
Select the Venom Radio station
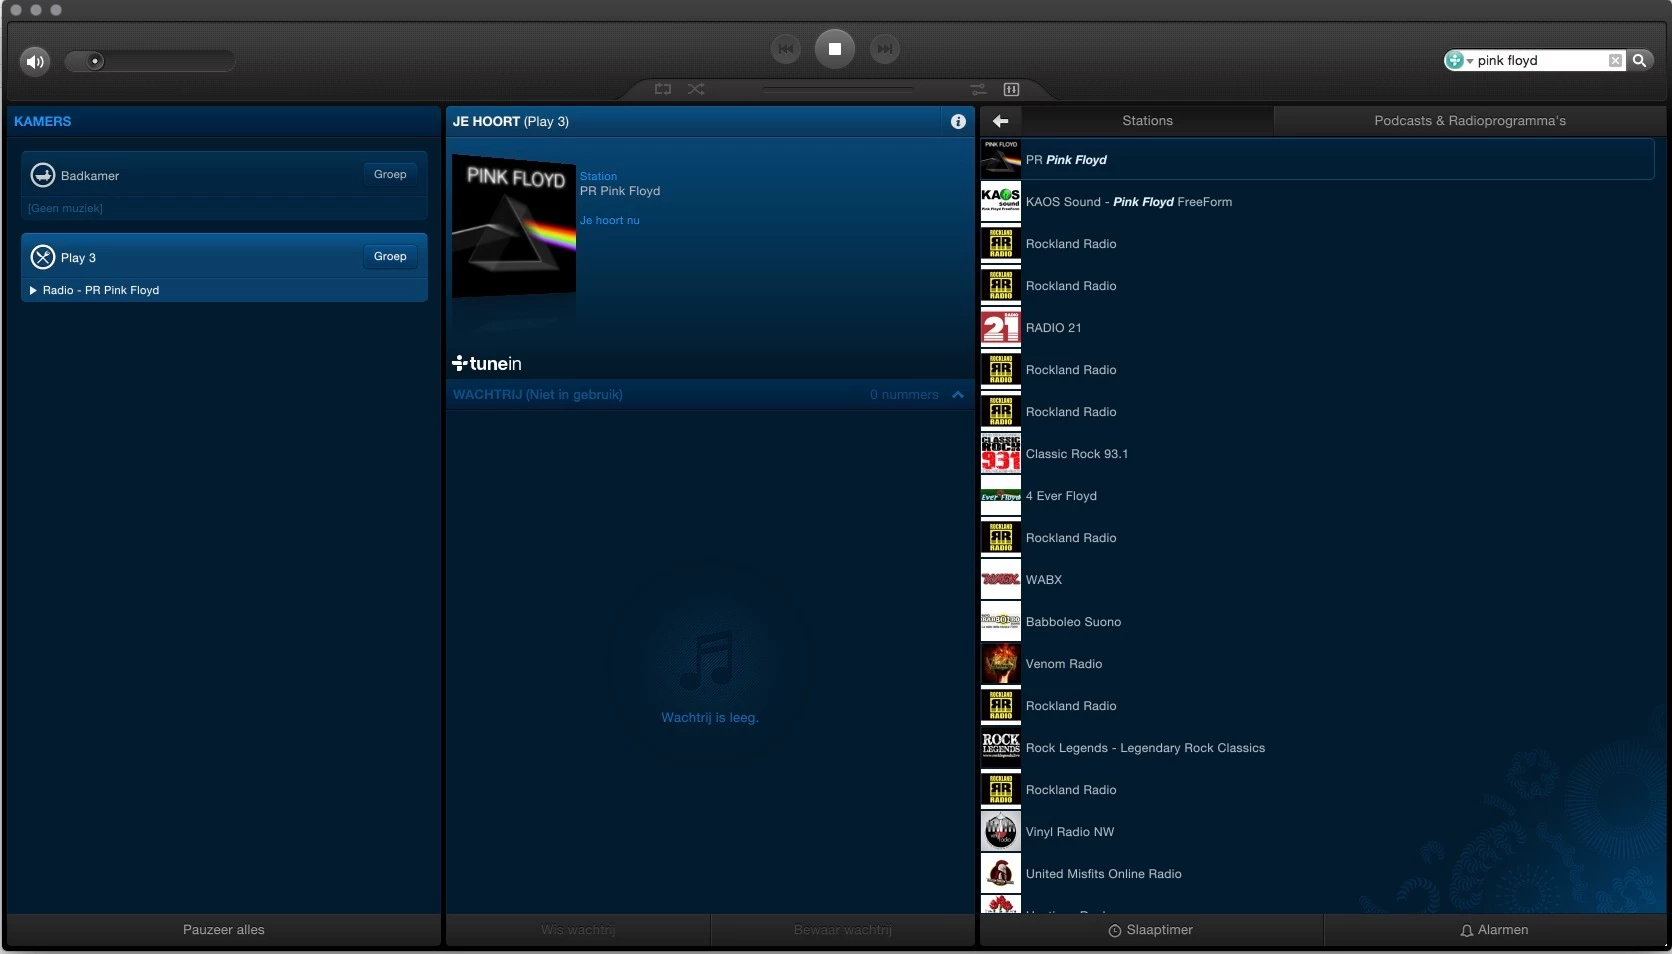(x=1317, y=664)
